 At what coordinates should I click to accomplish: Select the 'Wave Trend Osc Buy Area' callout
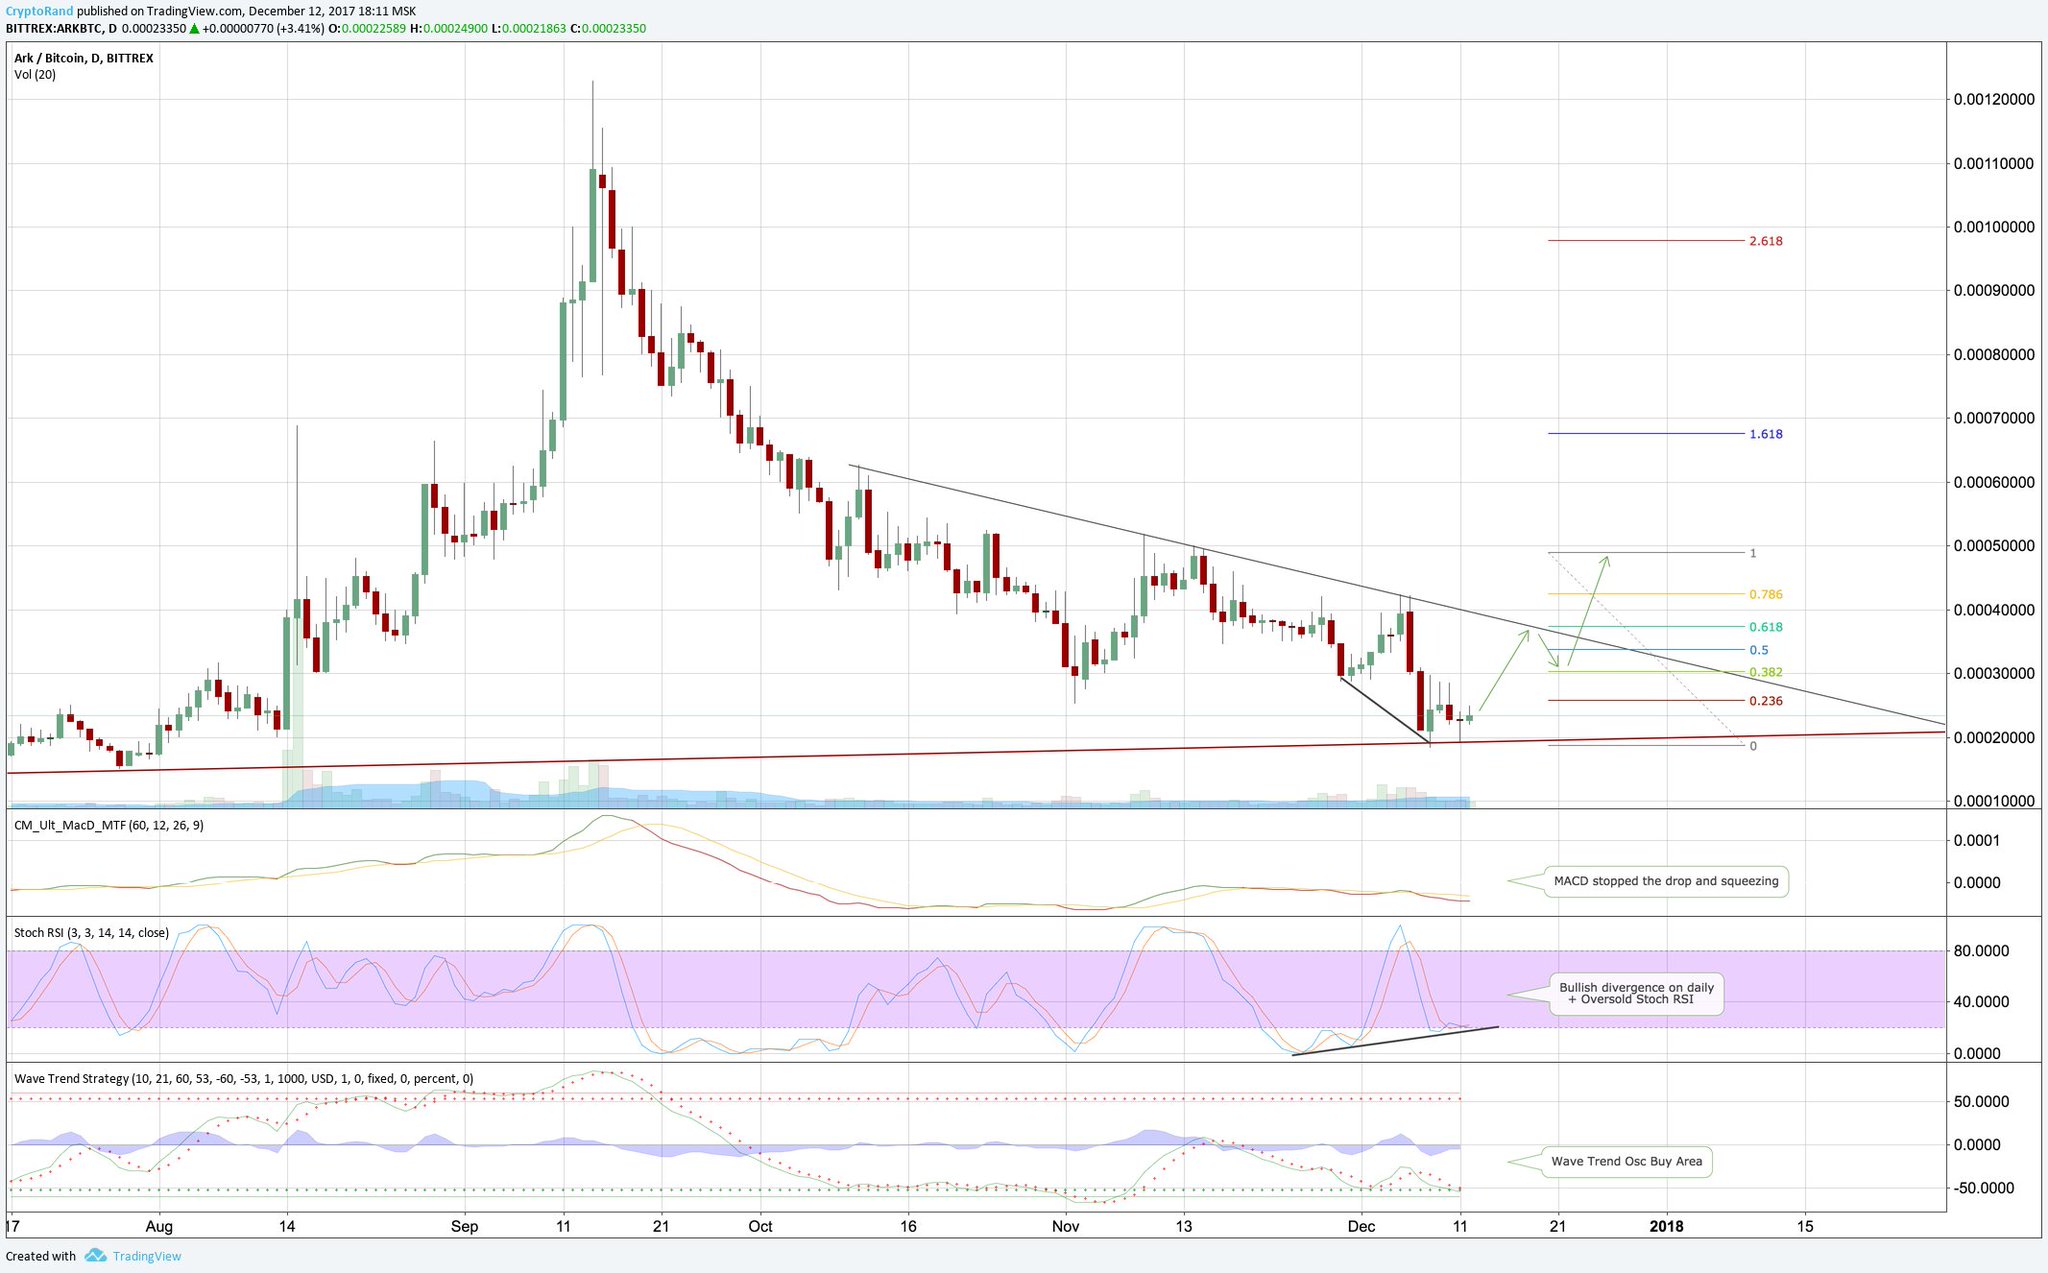(x=1627, y=1161)
